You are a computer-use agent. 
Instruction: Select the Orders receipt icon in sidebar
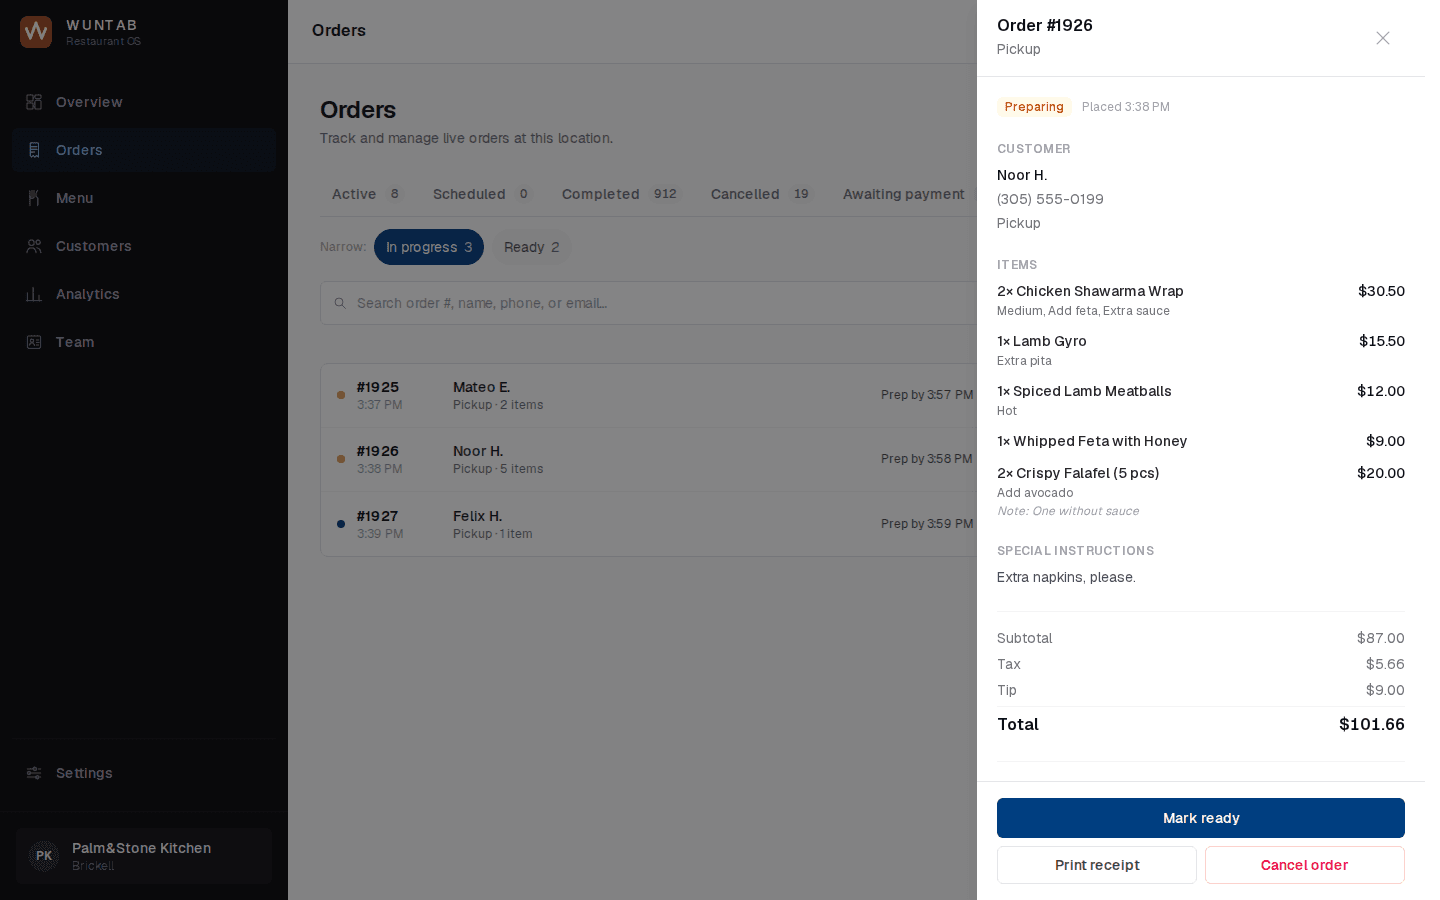(34, 150)
